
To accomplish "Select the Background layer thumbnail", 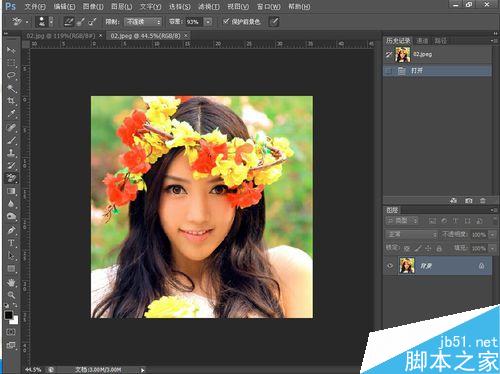I will tap(407, 266).
